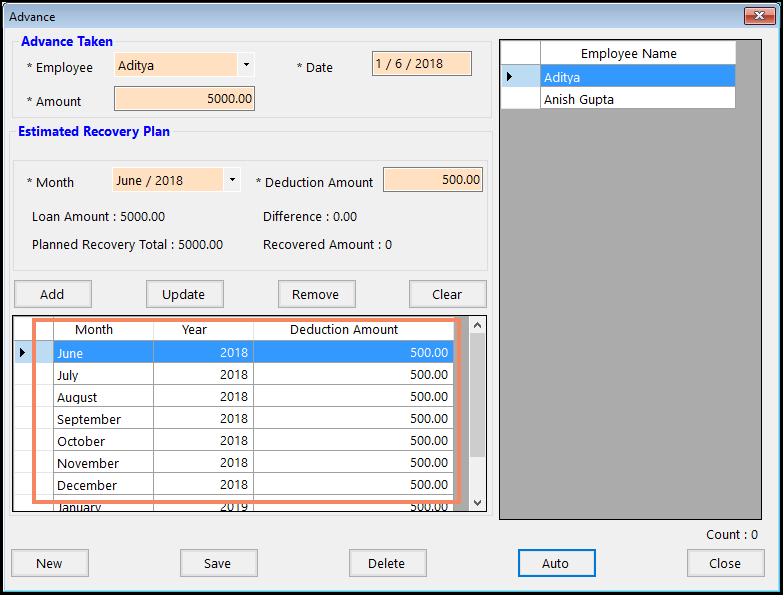Click 500.00 deduction in August row
The height and width of the screenshot is (595, 783).
354,396
